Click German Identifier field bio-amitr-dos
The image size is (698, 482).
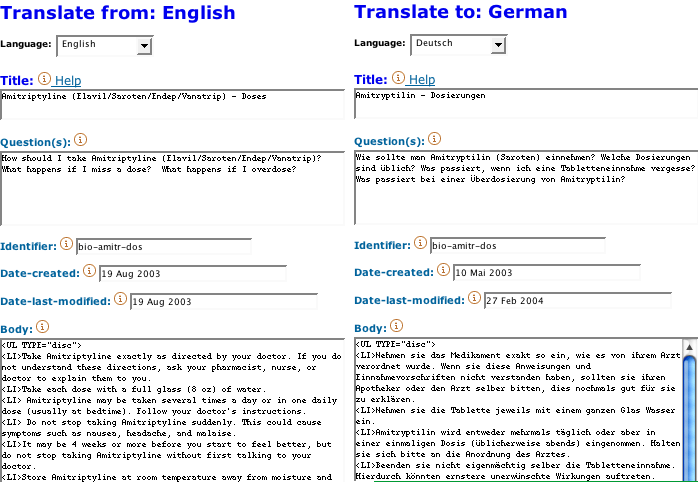pyautogui.click(x=518, y=246)
